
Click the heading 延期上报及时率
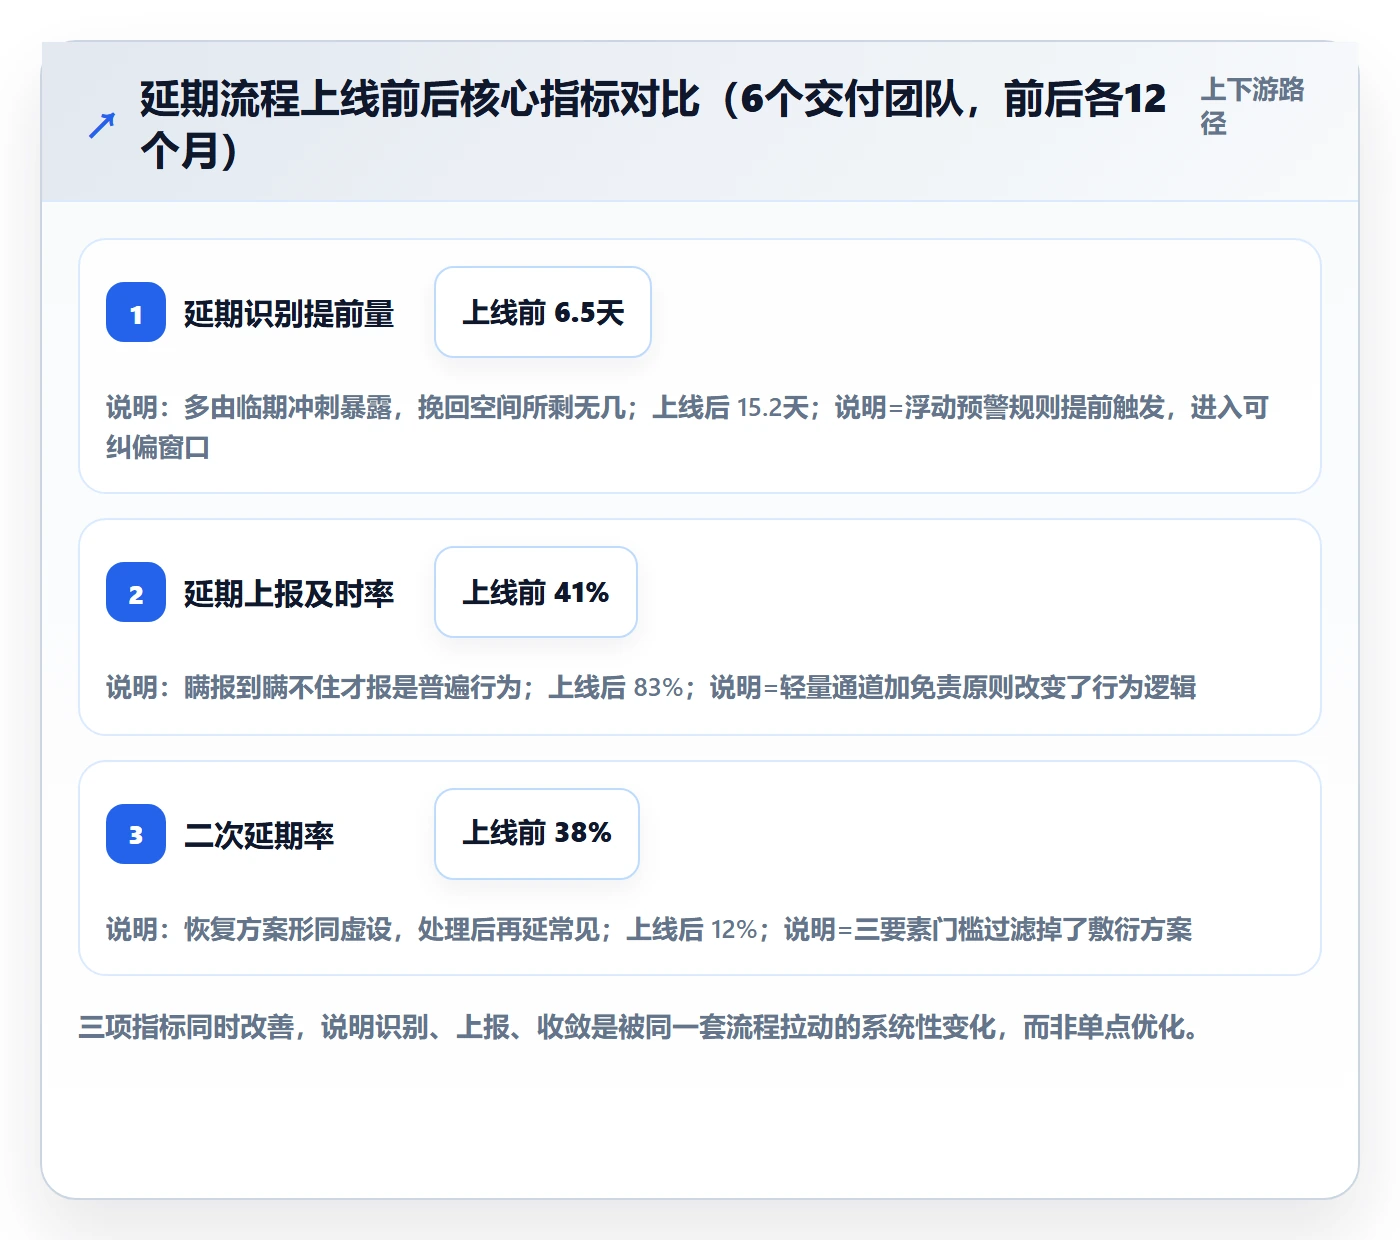coord(289,593)
